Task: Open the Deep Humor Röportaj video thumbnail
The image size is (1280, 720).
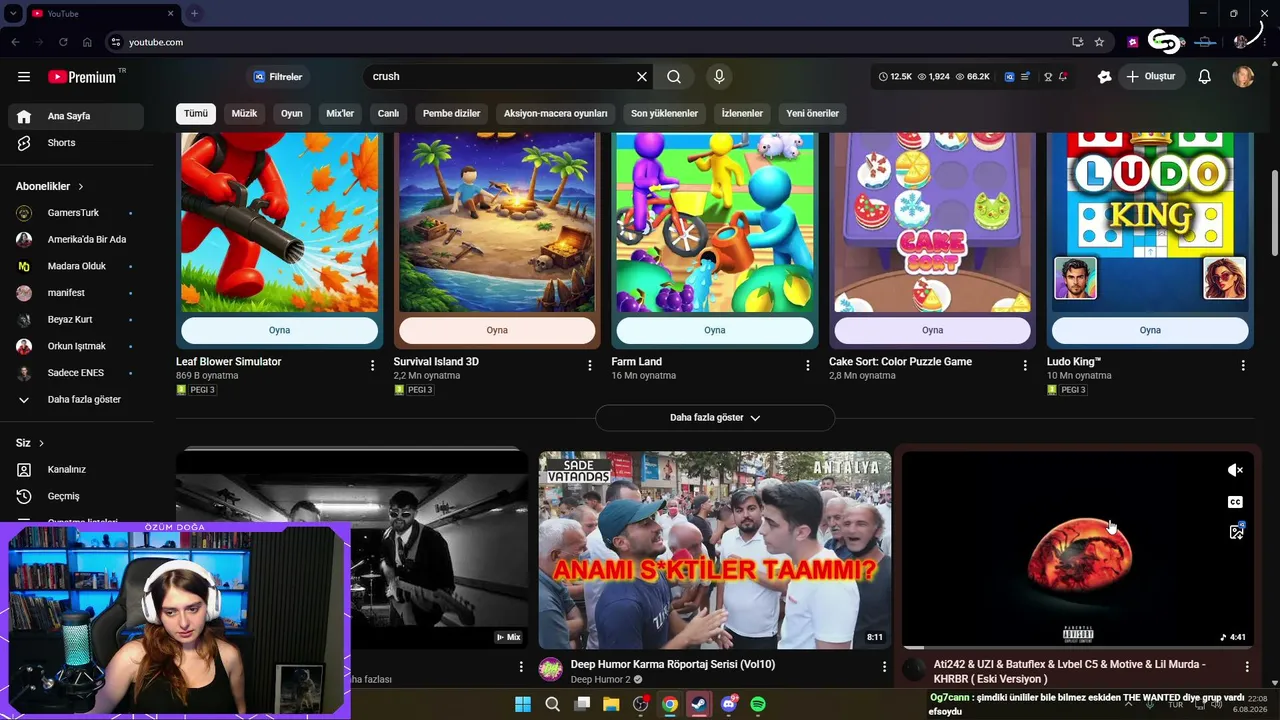Action: click(x=715, y=550)
